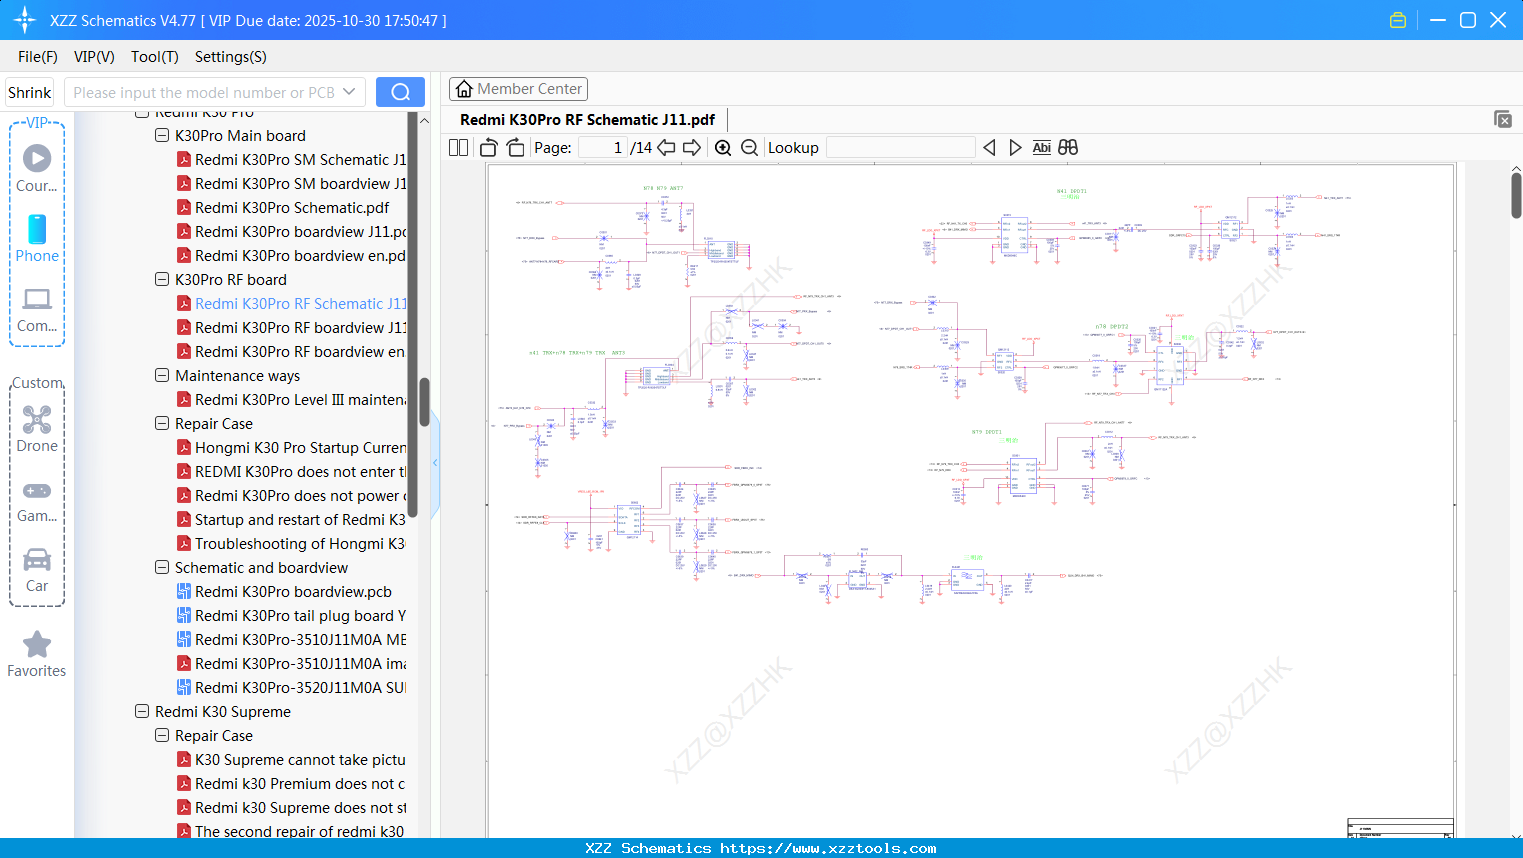Viewport: 1523px width, 858px height.
Task: Zoom out of the schematic
Action: [x=749, y=148]
